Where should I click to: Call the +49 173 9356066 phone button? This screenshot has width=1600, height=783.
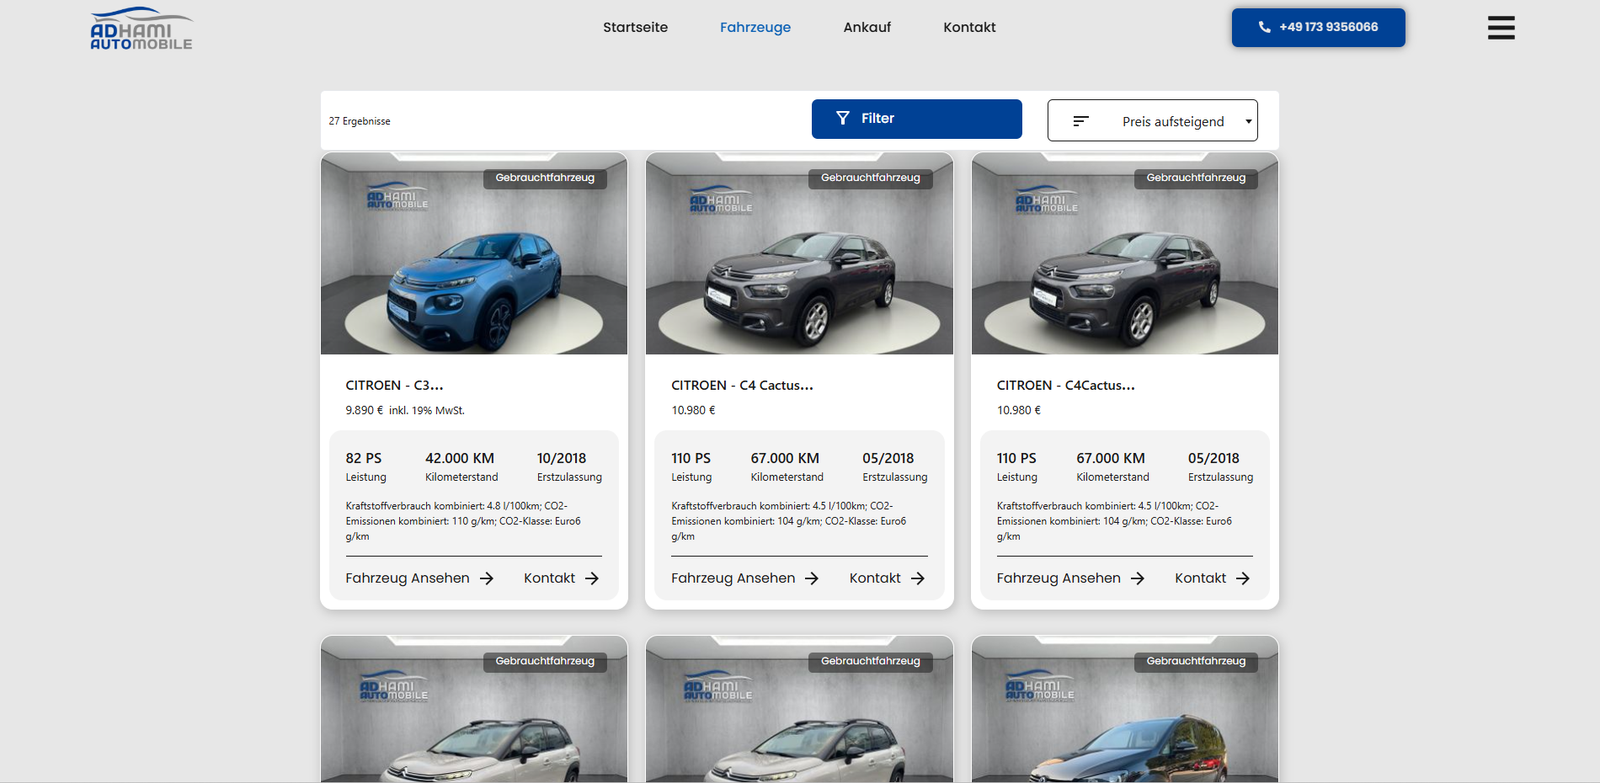coord(1318,27)
